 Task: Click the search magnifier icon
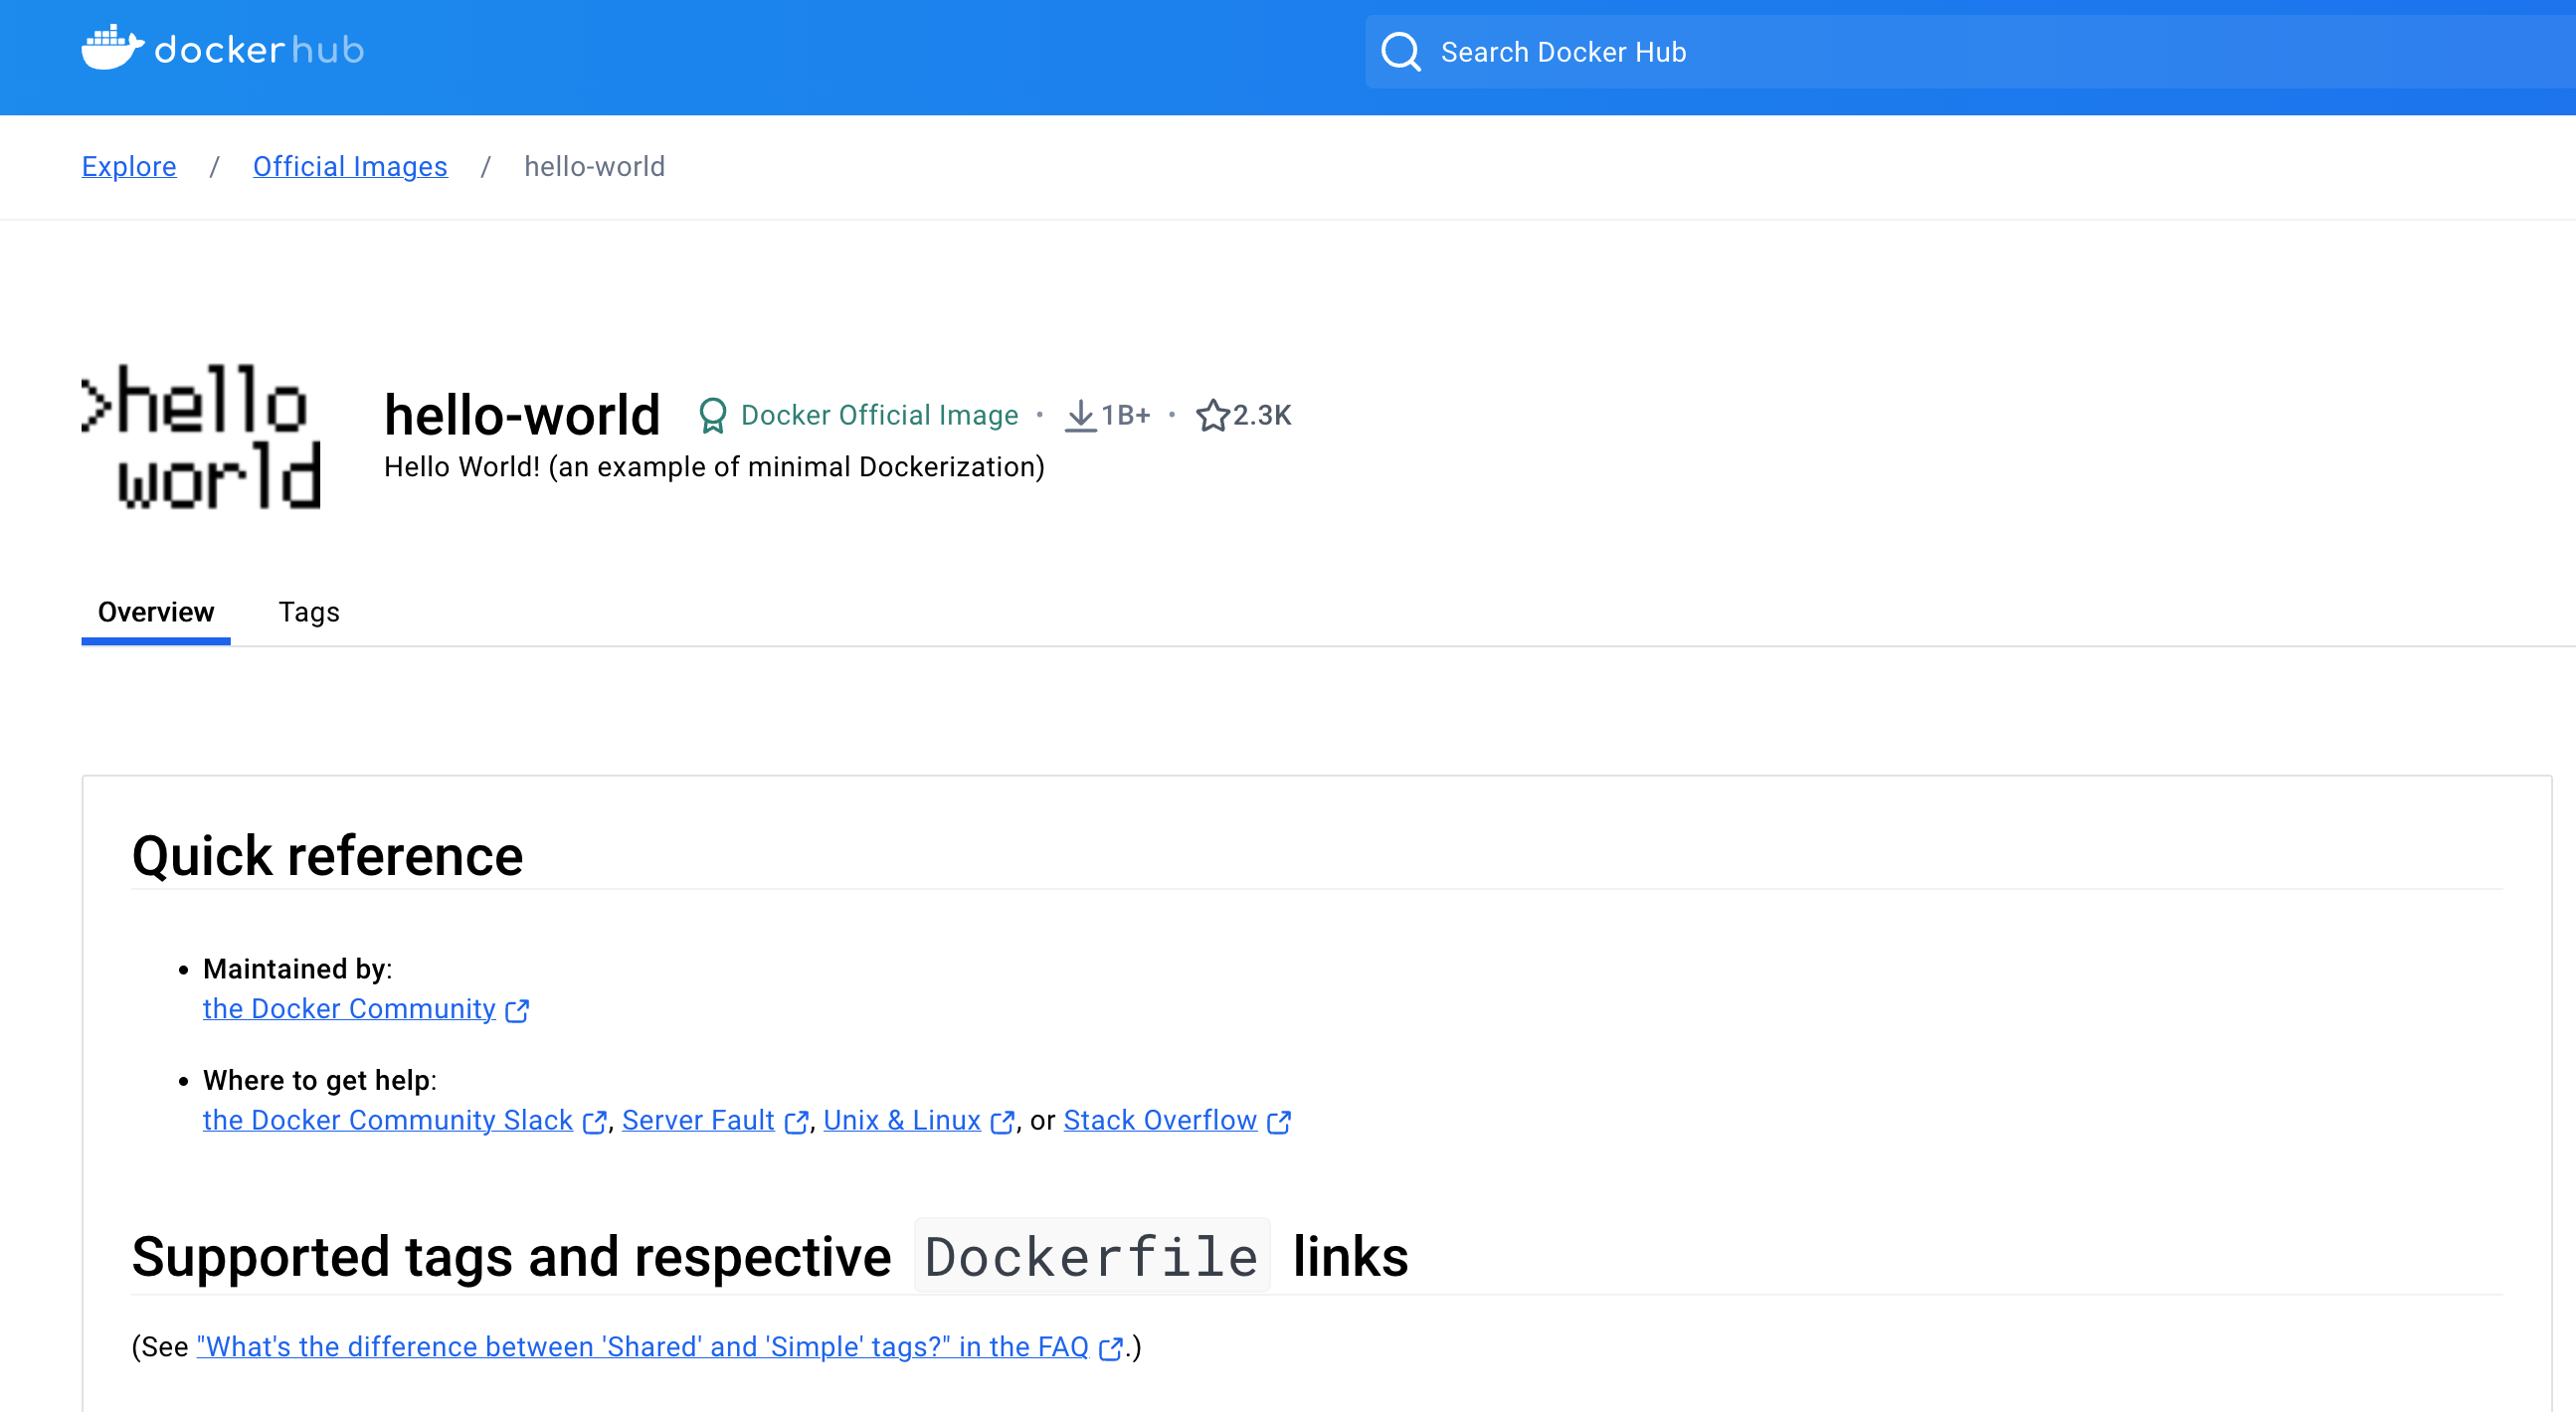pos(1401,51)
